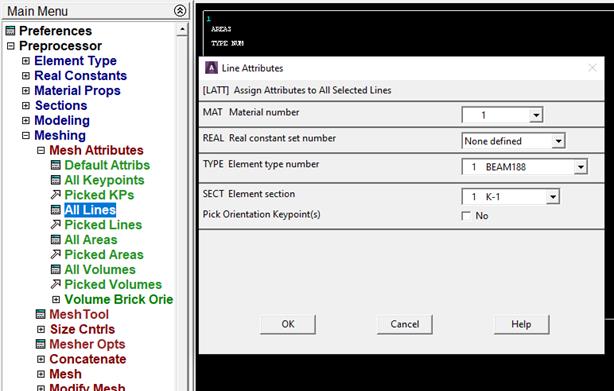
Task: Click the All Keypoints dialog icon
Action: 56,180
